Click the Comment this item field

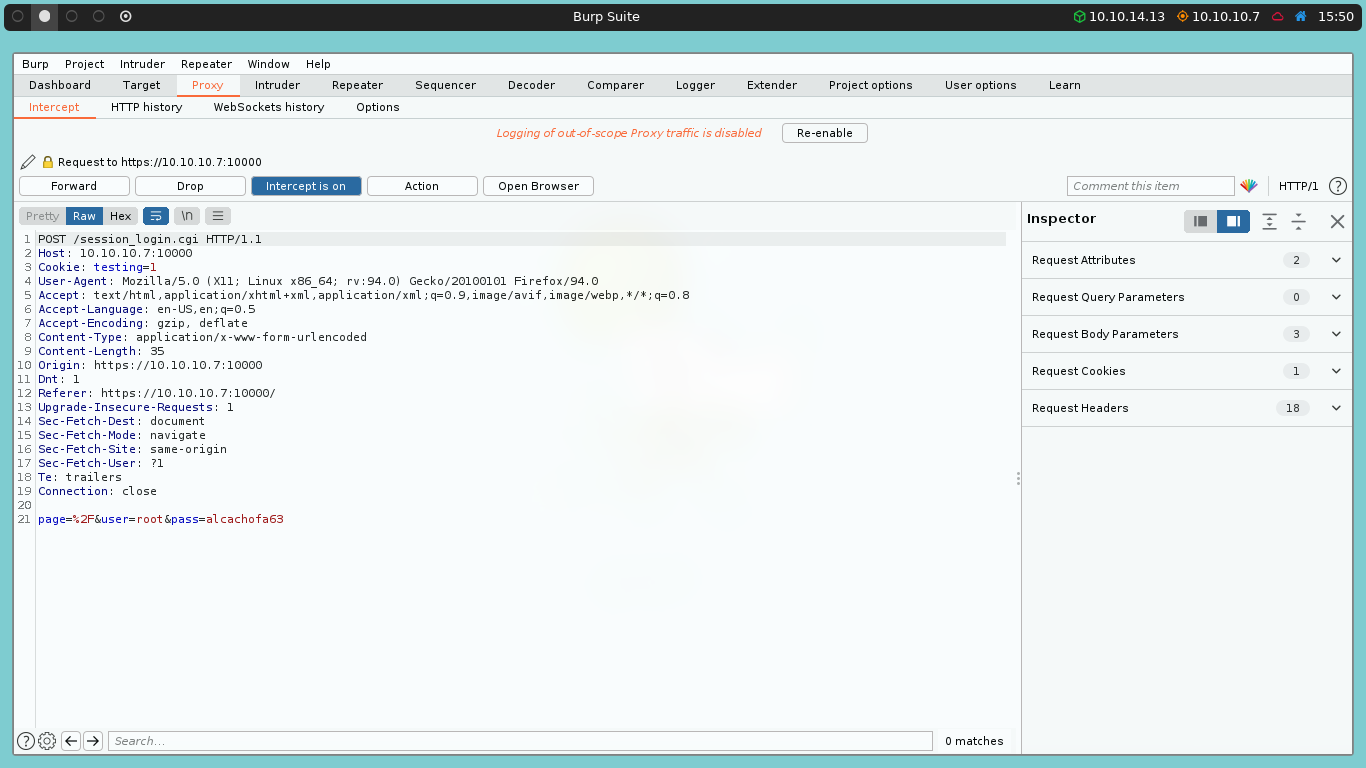coord(1150,186)
